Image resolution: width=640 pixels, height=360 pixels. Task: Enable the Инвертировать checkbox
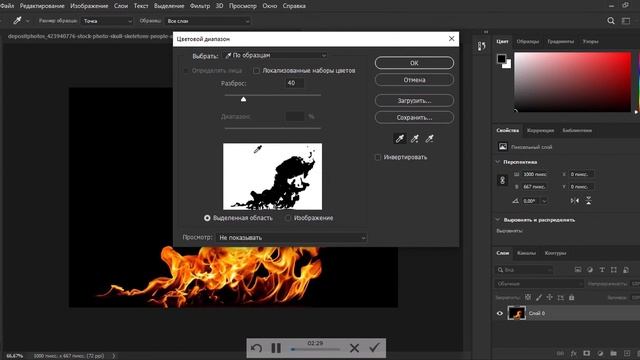(x=378, y=157)
